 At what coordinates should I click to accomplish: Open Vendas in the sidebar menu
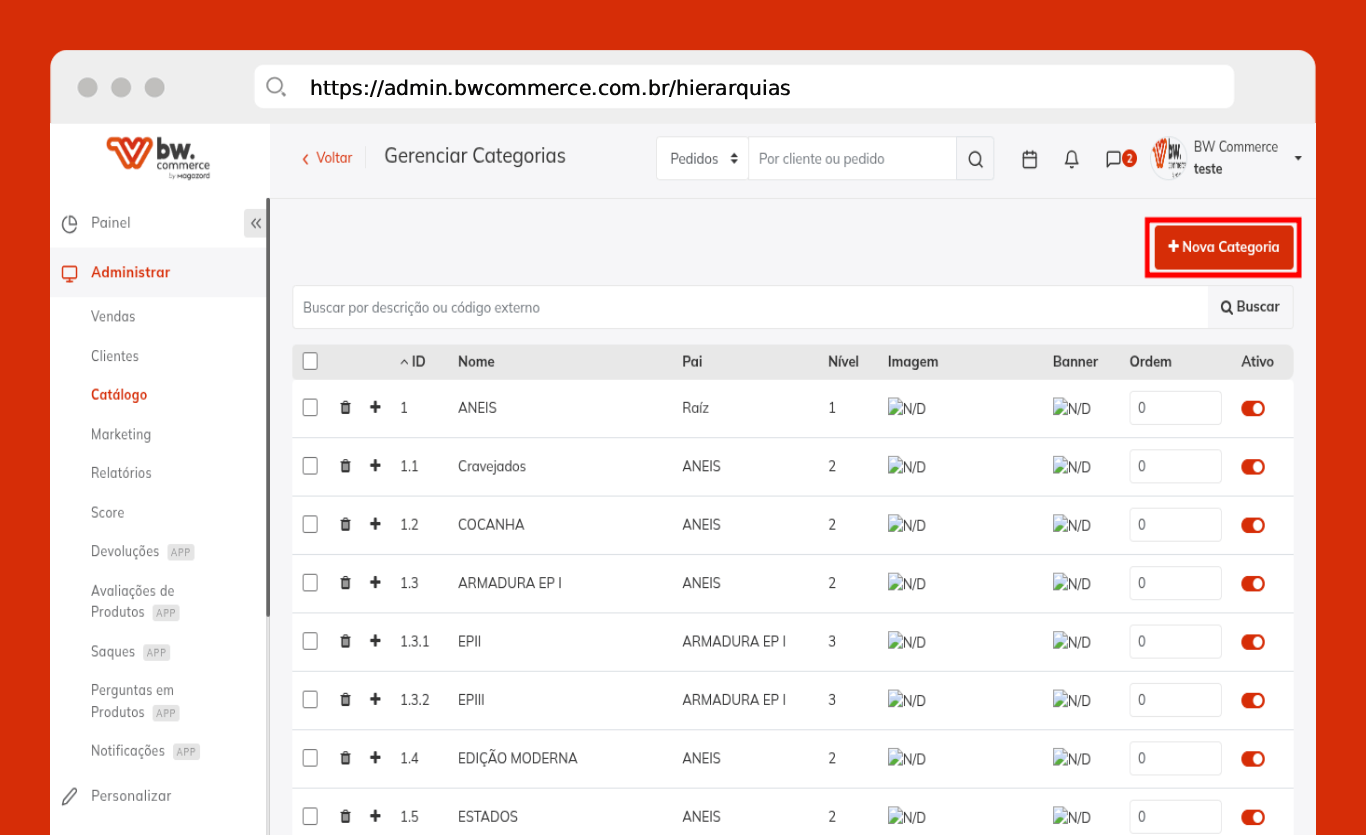click(x=113, y=316)
